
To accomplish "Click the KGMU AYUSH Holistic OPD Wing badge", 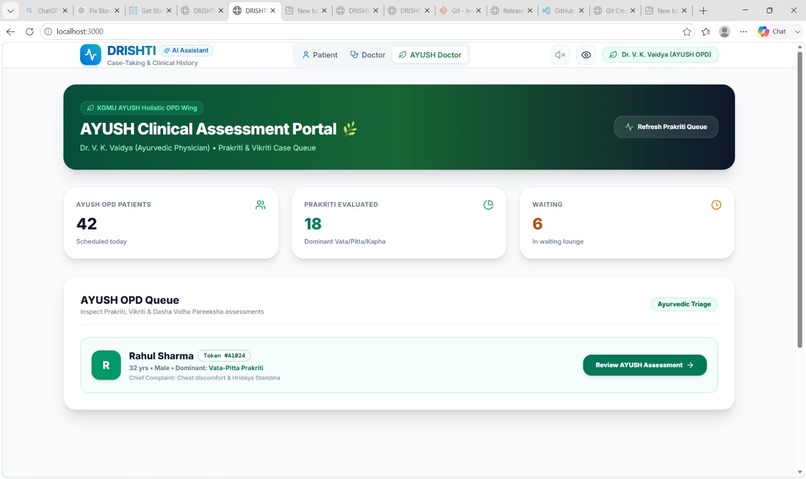I will tap(142, 108).
